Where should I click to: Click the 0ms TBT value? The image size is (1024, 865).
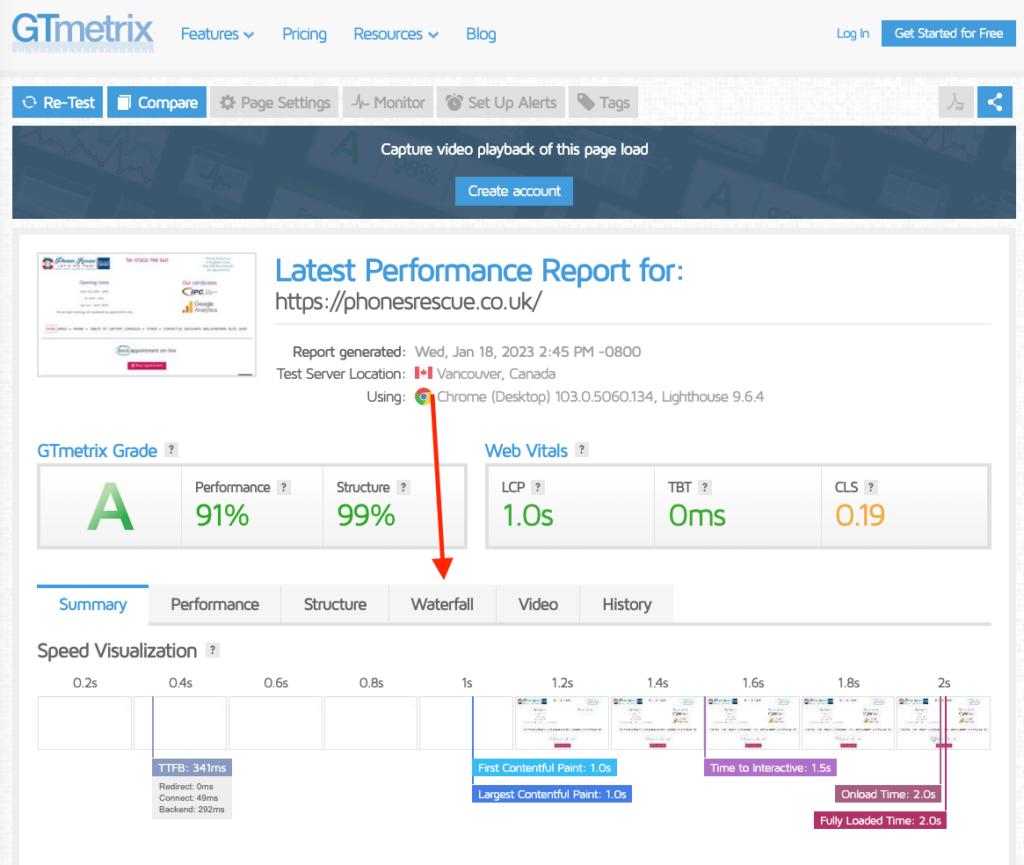click(x=697, y=516)
